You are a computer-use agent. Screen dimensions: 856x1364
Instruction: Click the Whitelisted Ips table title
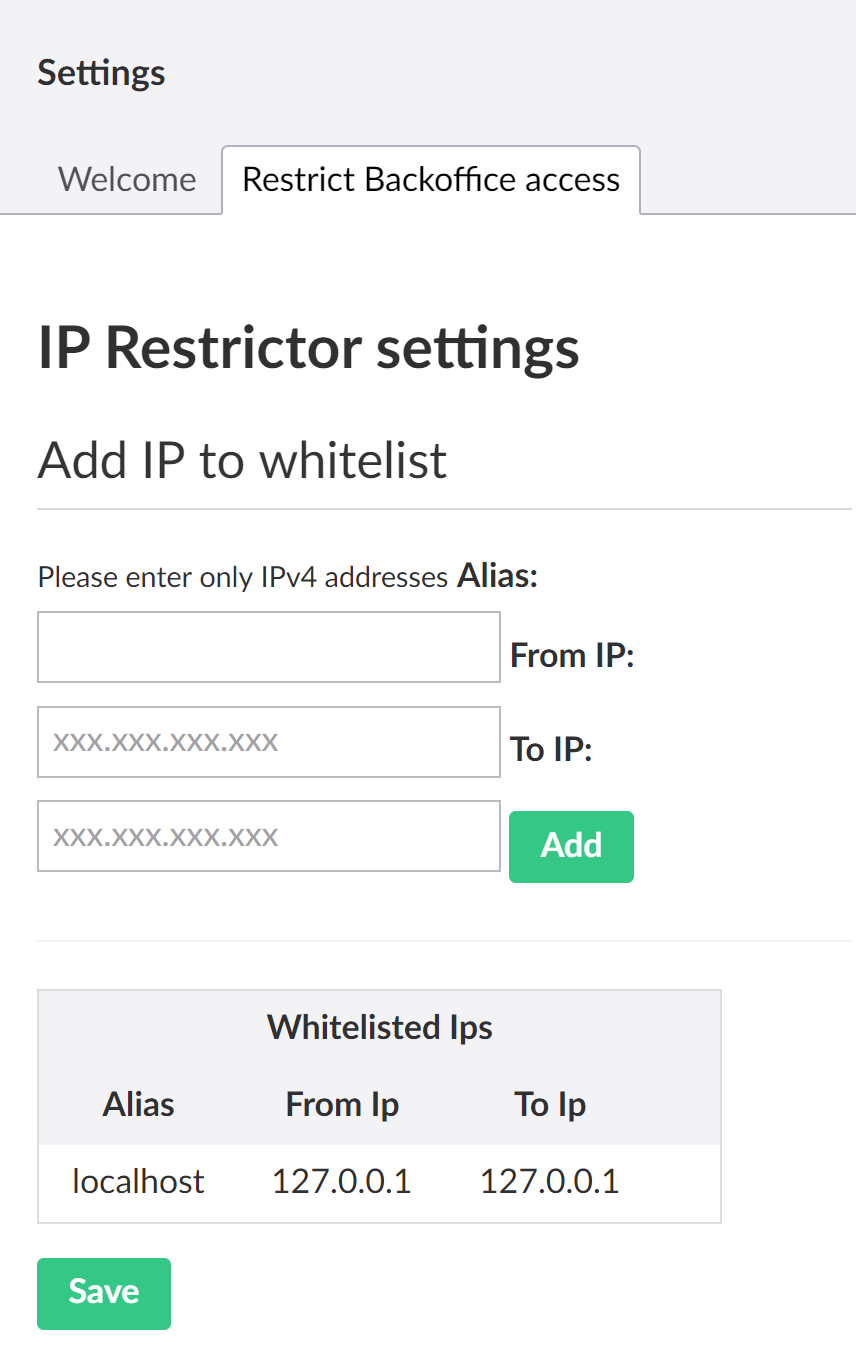[379, 1027]
